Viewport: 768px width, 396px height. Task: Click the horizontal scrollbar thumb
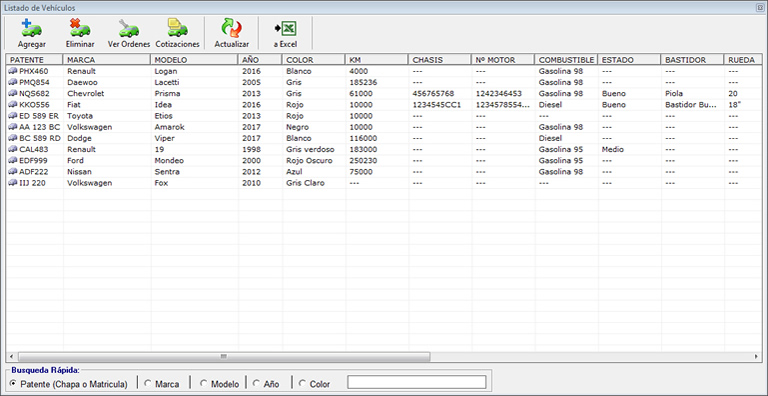click(x=224, y=357)
